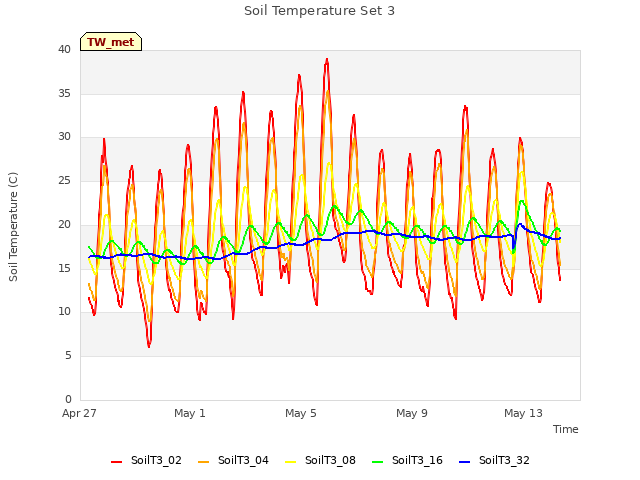Image resolution: width=640 pixels, height=480 pixels.
Task: Click the 40 y-axis tick label
Action: [64, 49]
